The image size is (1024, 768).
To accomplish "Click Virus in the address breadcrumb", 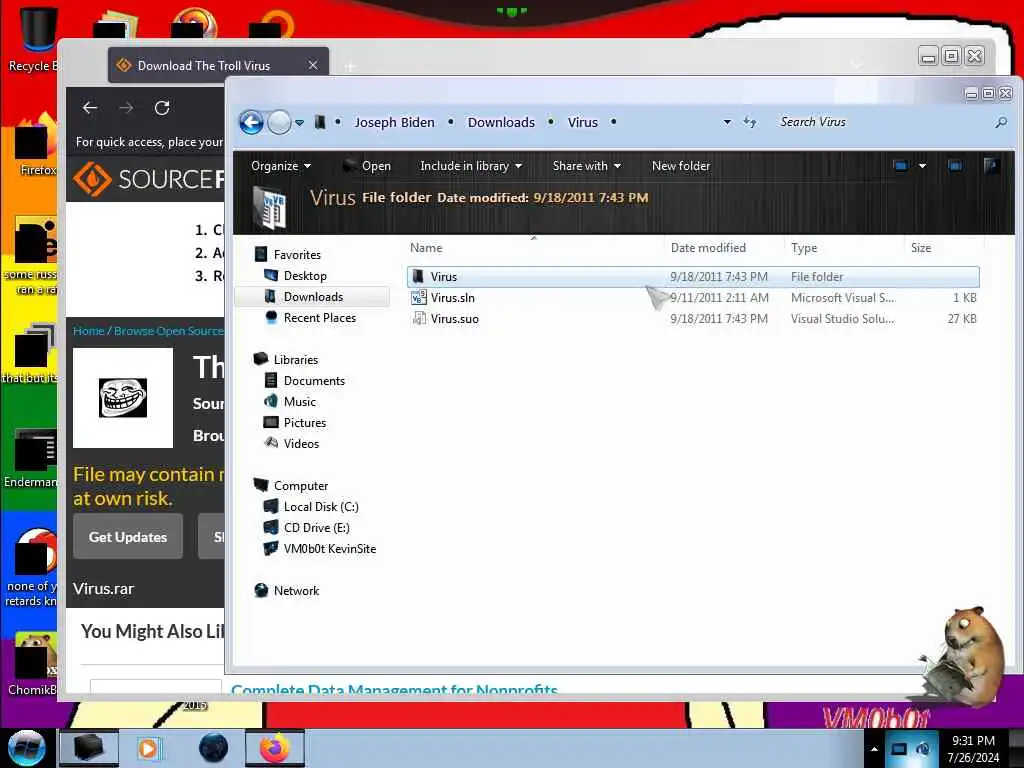I will click(x=583, y=122).
